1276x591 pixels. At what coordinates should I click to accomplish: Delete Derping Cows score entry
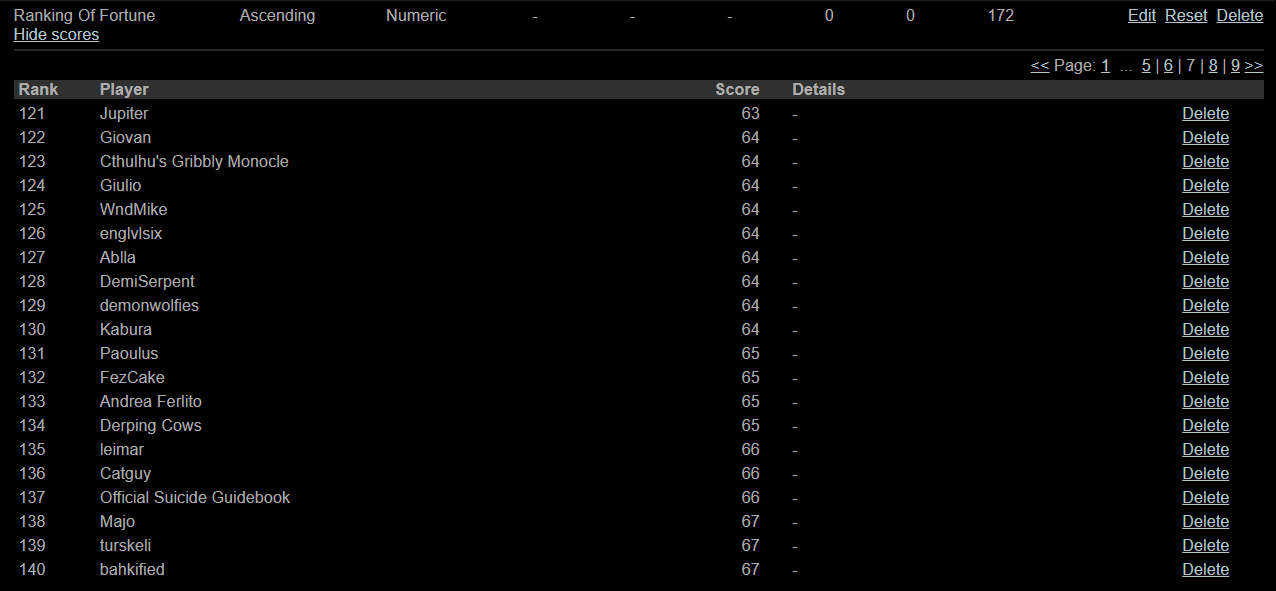tap(1205, 426)
